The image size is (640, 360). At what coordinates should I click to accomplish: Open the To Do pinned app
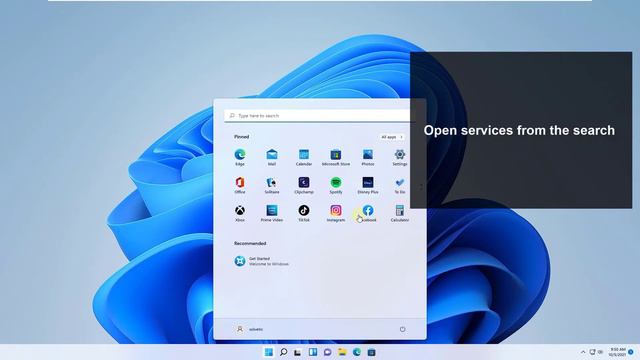(400, 185)
